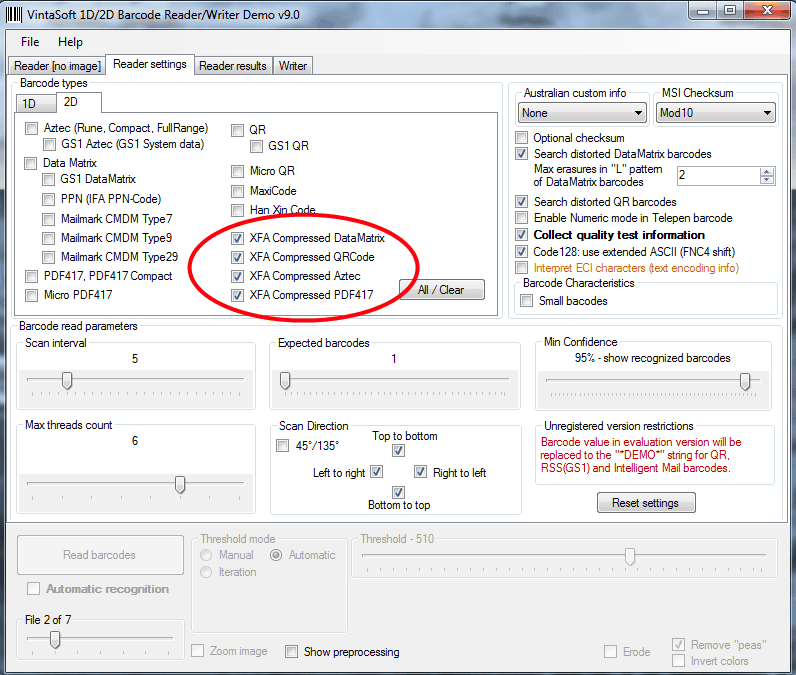
Task: Click the barcode app icon in title bar
Action: tap(14, 14)
